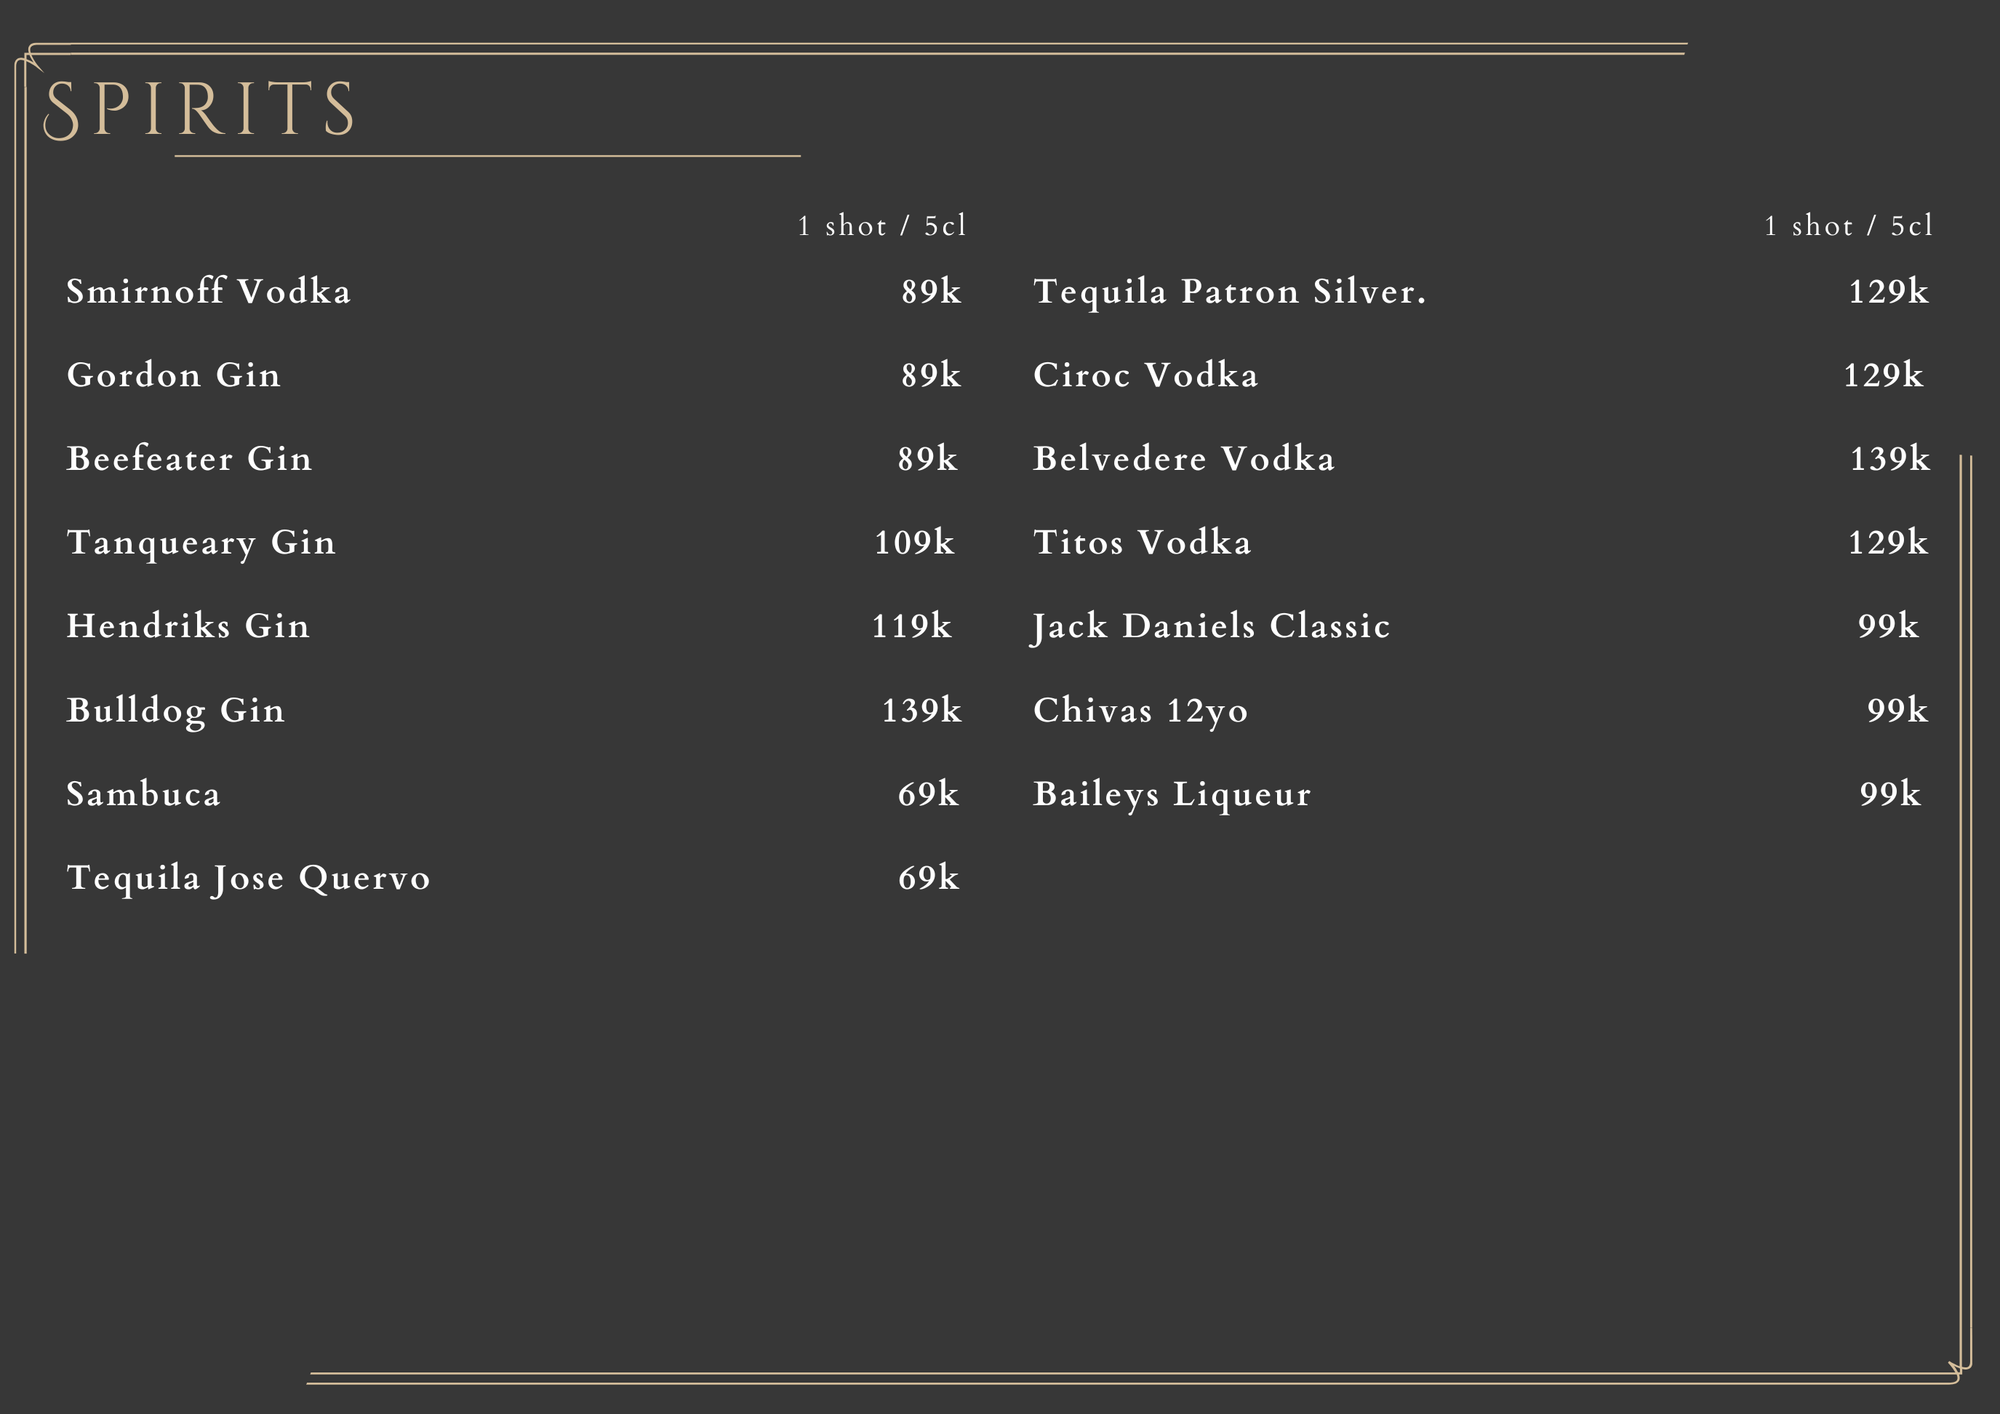Click the Sambuca menu item
This screenshot has width=2000, height=1414.
click(x=144, y=794)
